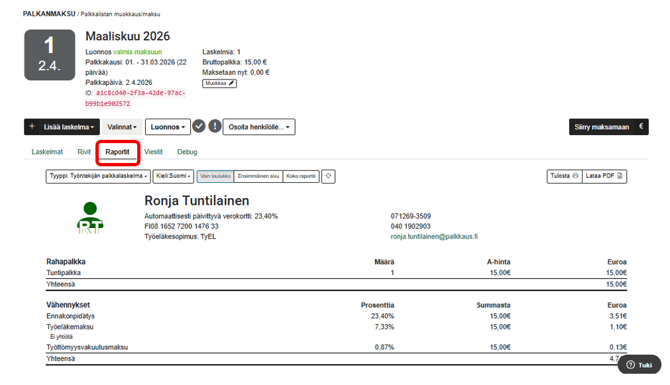
Task: Click the personal ID 071269-3509
Action: [411, 216]
